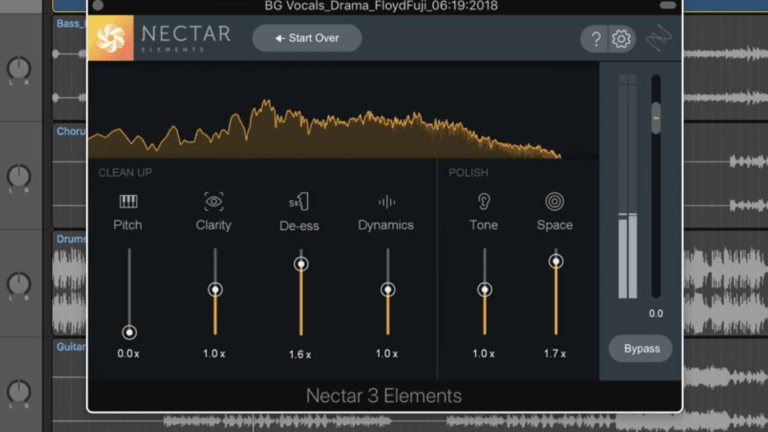Toggle the Bypass button
This screenshot has height=432, width=768.
(641, 349)
